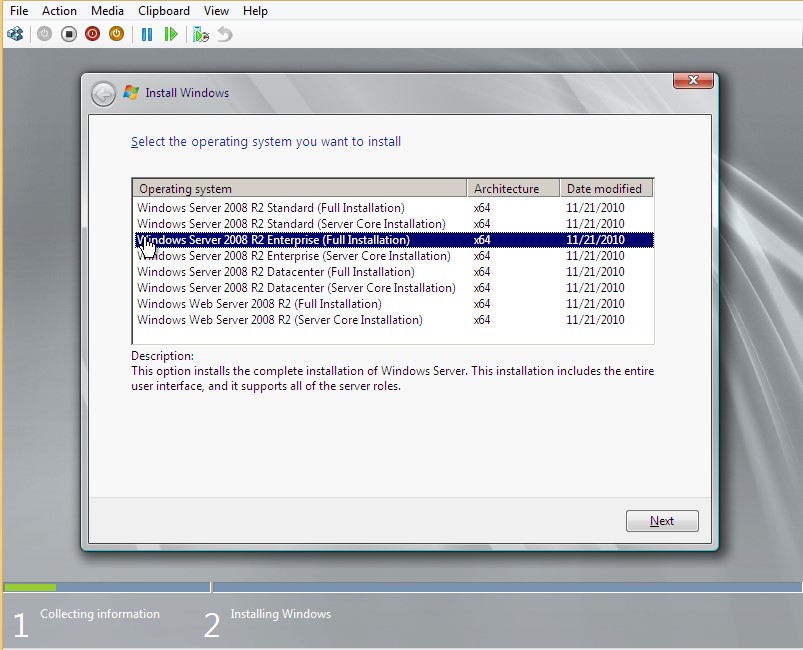Sort by Date modified column header
The height and width of the screenshot is (650, 803).
tap(606, 188)
